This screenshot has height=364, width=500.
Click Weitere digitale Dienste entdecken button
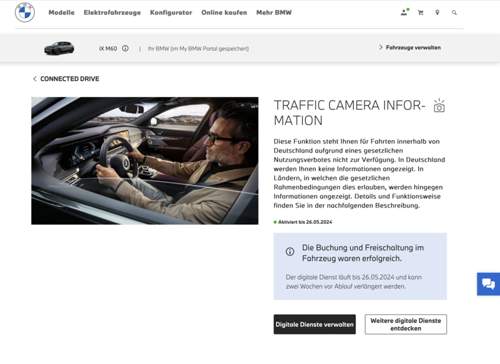406,324
